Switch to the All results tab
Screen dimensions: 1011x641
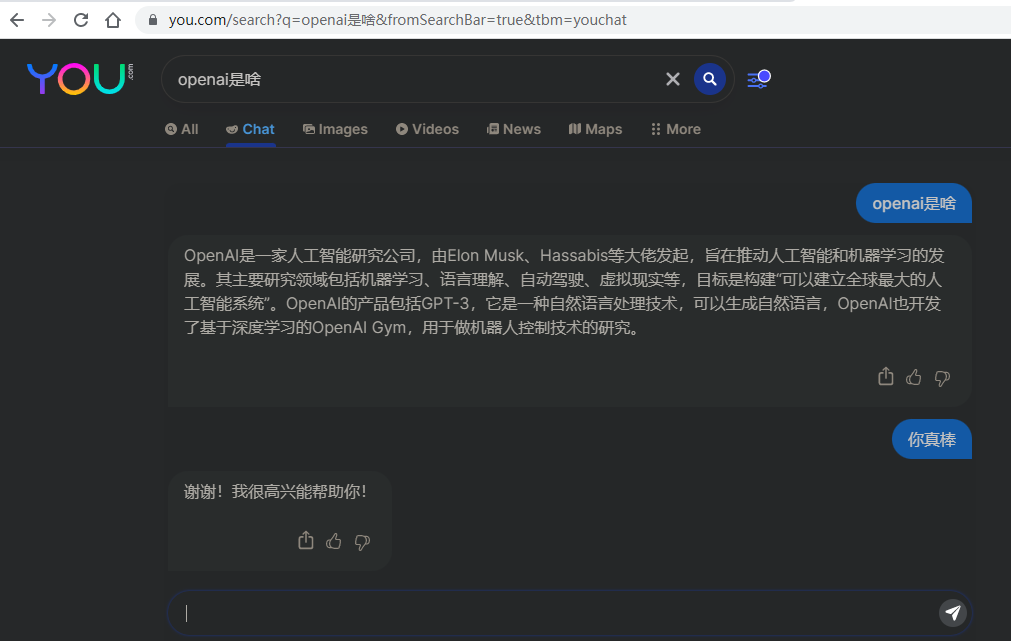(x=181, y=129)
